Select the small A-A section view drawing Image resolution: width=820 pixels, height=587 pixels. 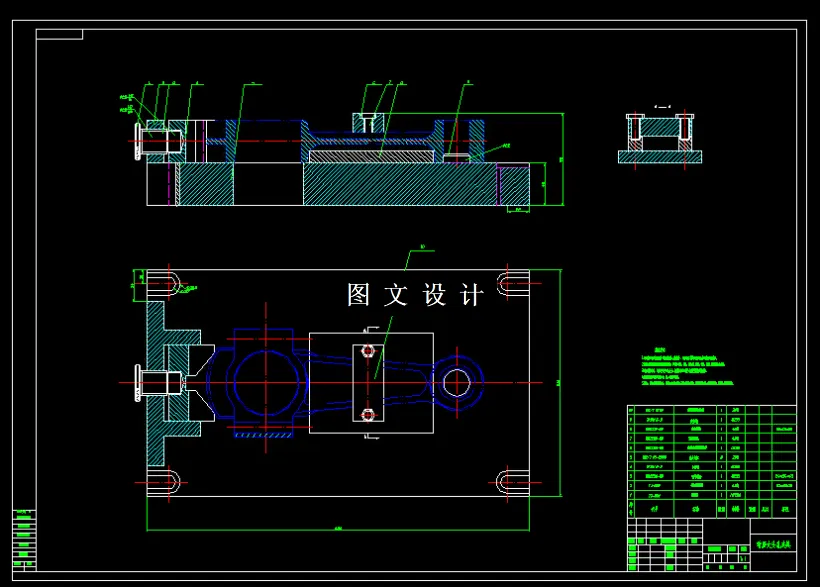tap(660, 139)
